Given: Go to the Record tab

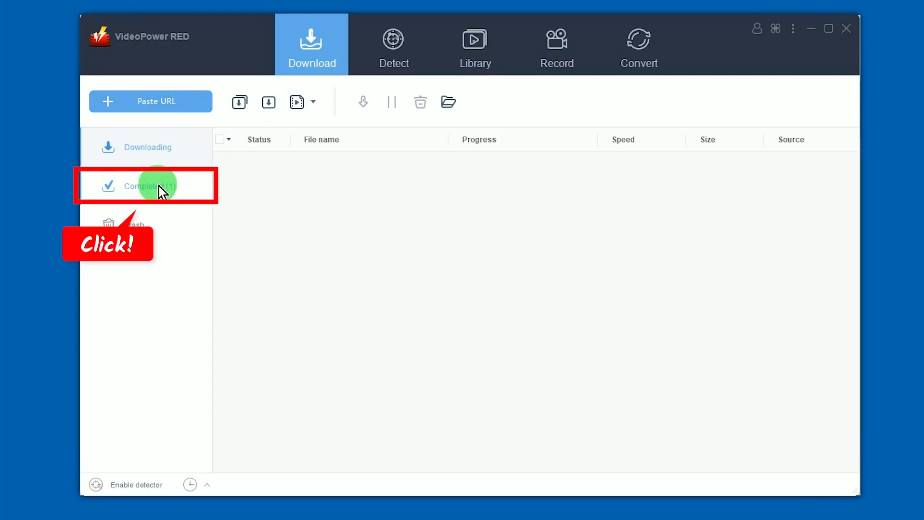Looking at the screenshot, I should 557,48.
